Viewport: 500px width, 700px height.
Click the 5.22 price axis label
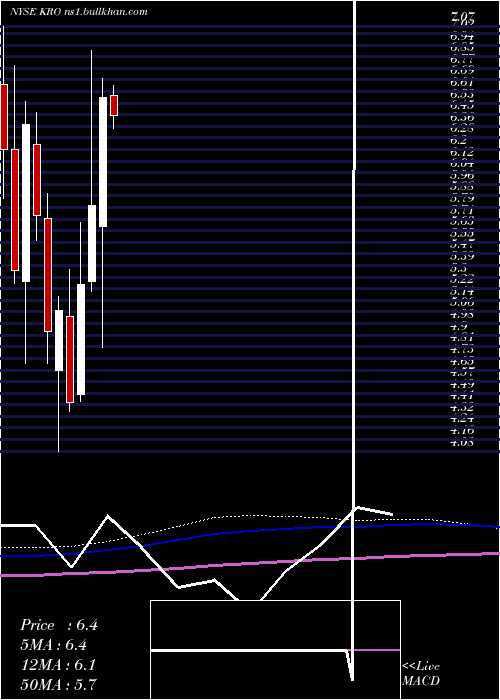pos(462,280)
